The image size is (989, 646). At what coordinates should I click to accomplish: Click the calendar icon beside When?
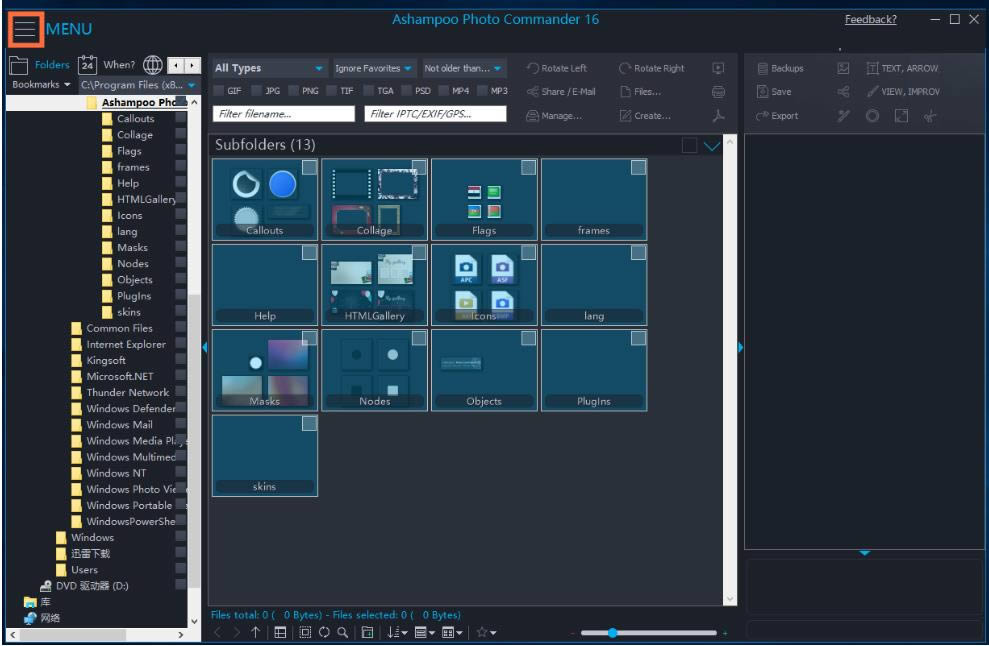[x=87, y=64]
